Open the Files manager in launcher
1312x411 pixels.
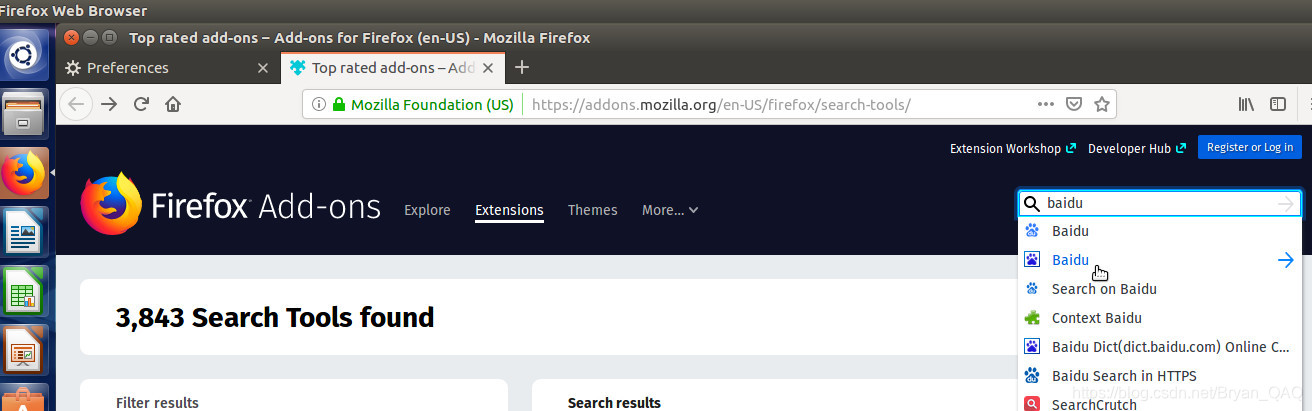24,114
